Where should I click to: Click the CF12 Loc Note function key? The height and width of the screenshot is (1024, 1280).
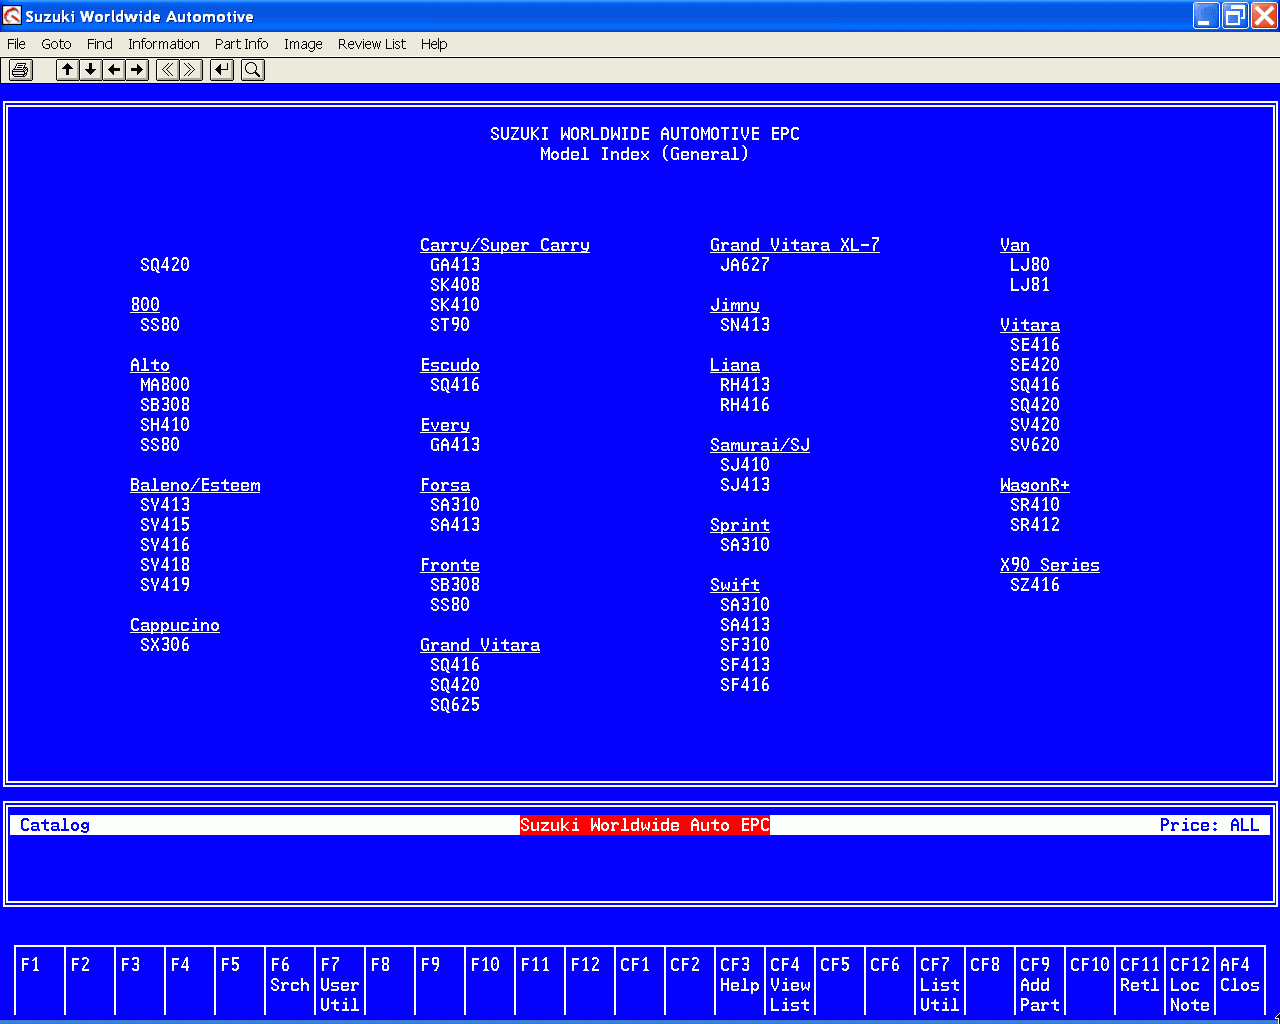1190,982
